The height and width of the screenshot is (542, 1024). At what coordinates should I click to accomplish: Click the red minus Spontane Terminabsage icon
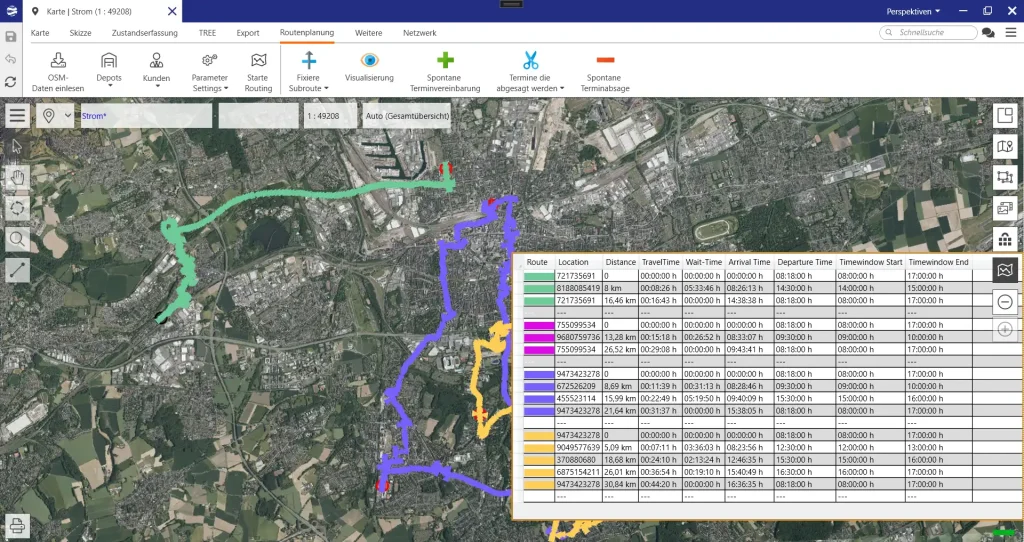[605, 60]
